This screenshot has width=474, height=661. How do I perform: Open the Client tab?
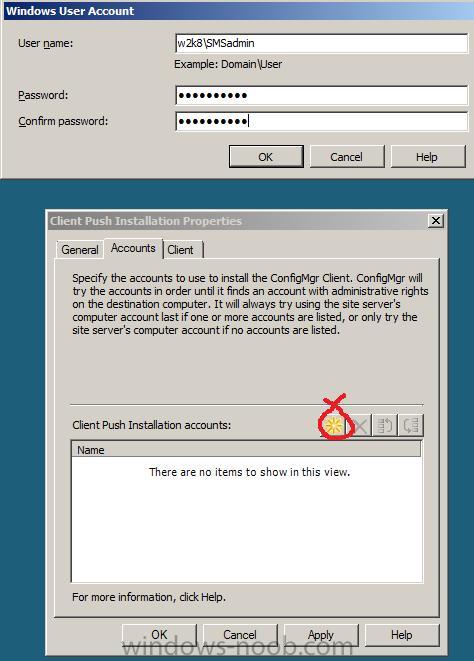point(180,250)
